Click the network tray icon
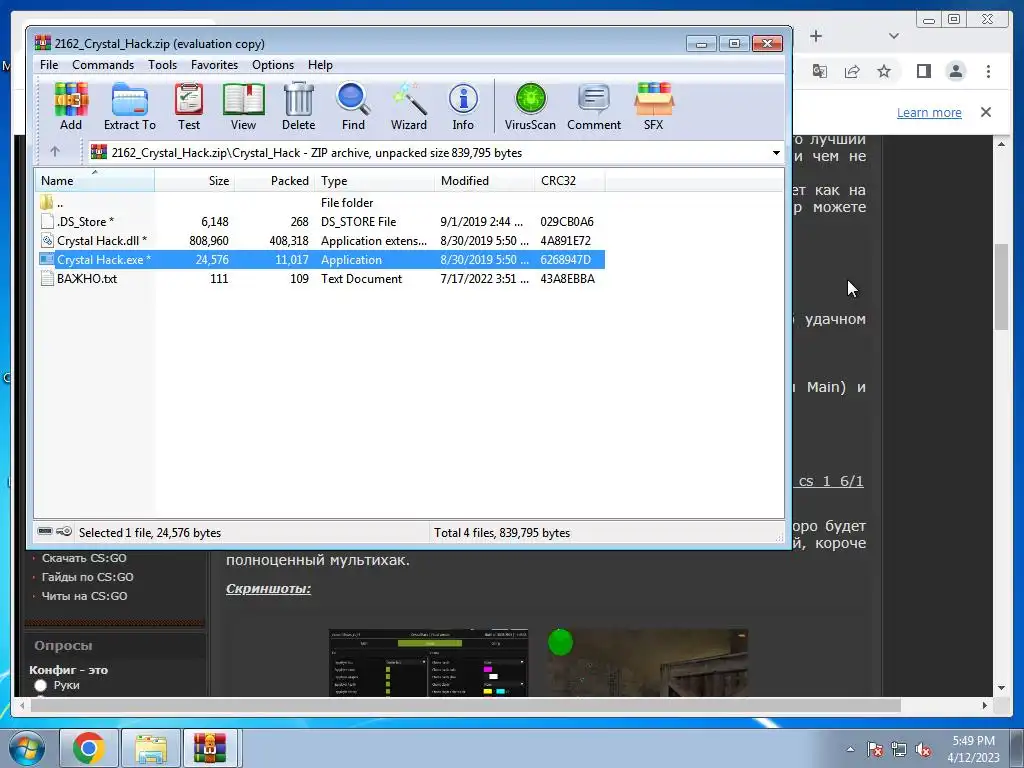 pyautogui.click(x=899, y=749)
